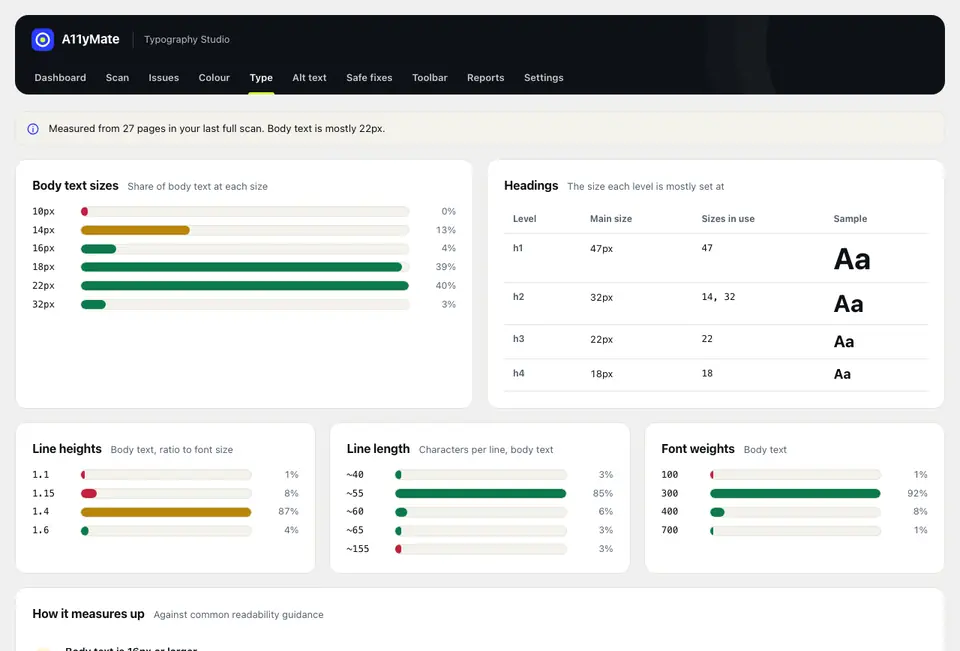Click the Sample column header
The width and height of the screenshot is (960, 651).
[850, 219]
